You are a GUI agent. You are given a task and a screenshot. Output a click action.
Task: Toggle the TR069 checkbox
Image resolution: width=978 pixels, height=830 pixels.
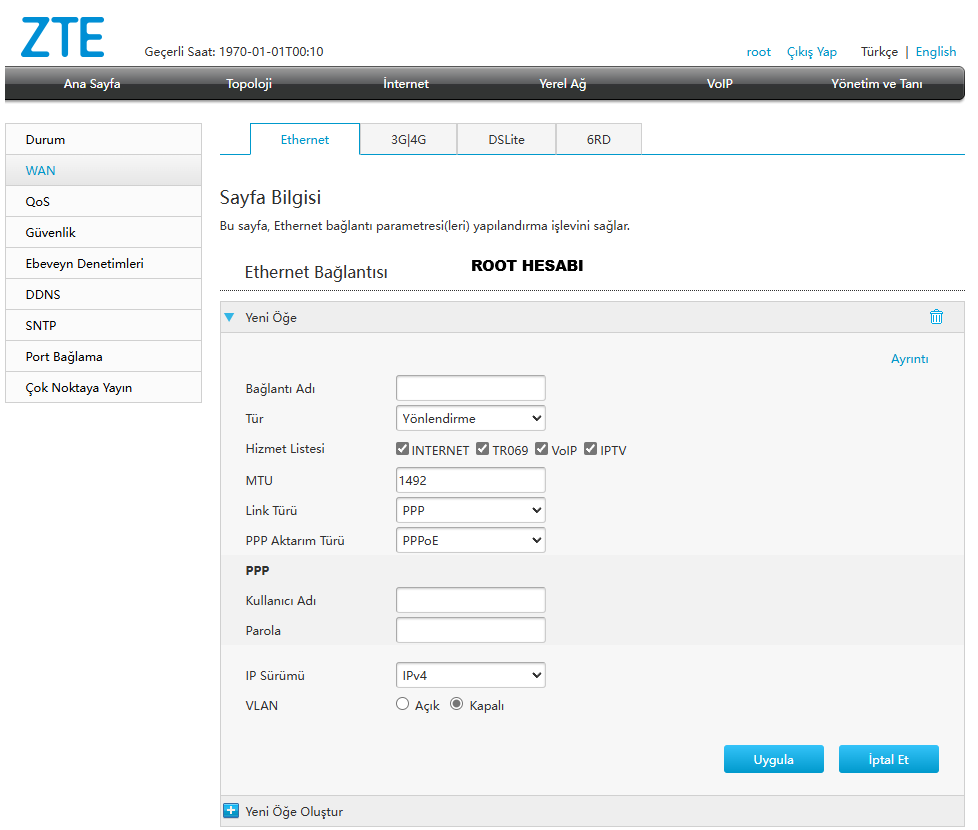(x=482, y=449)
